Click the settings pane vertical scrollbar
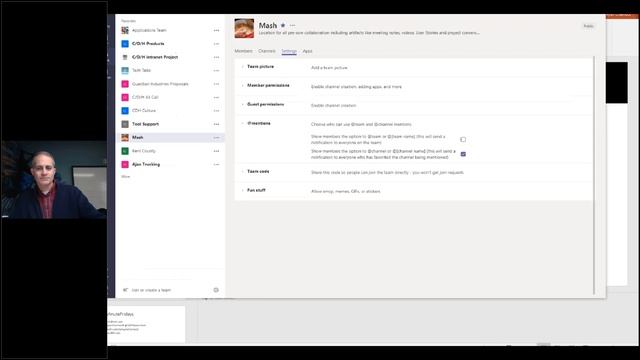Viewport: 640px width, 360px height. click(594, 176)
